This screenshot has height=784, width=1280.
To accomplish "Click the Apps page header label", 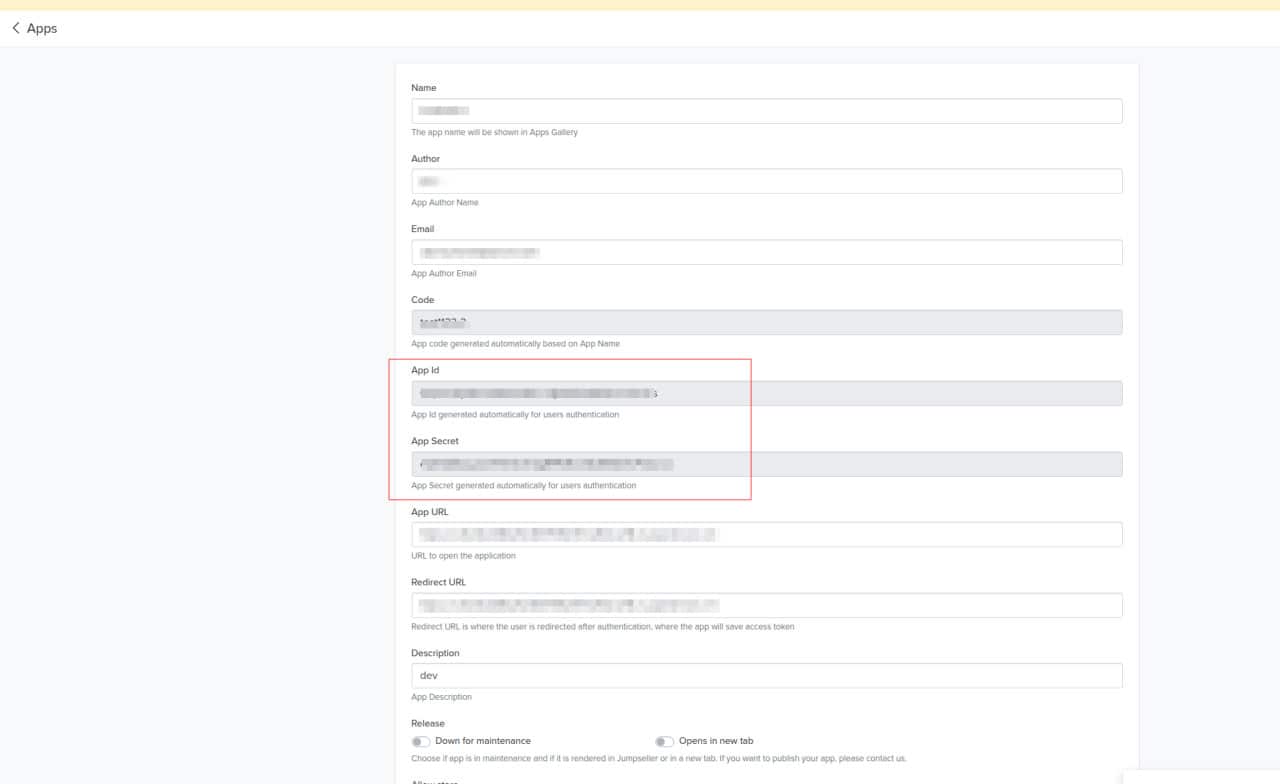I will pos(40,28).
